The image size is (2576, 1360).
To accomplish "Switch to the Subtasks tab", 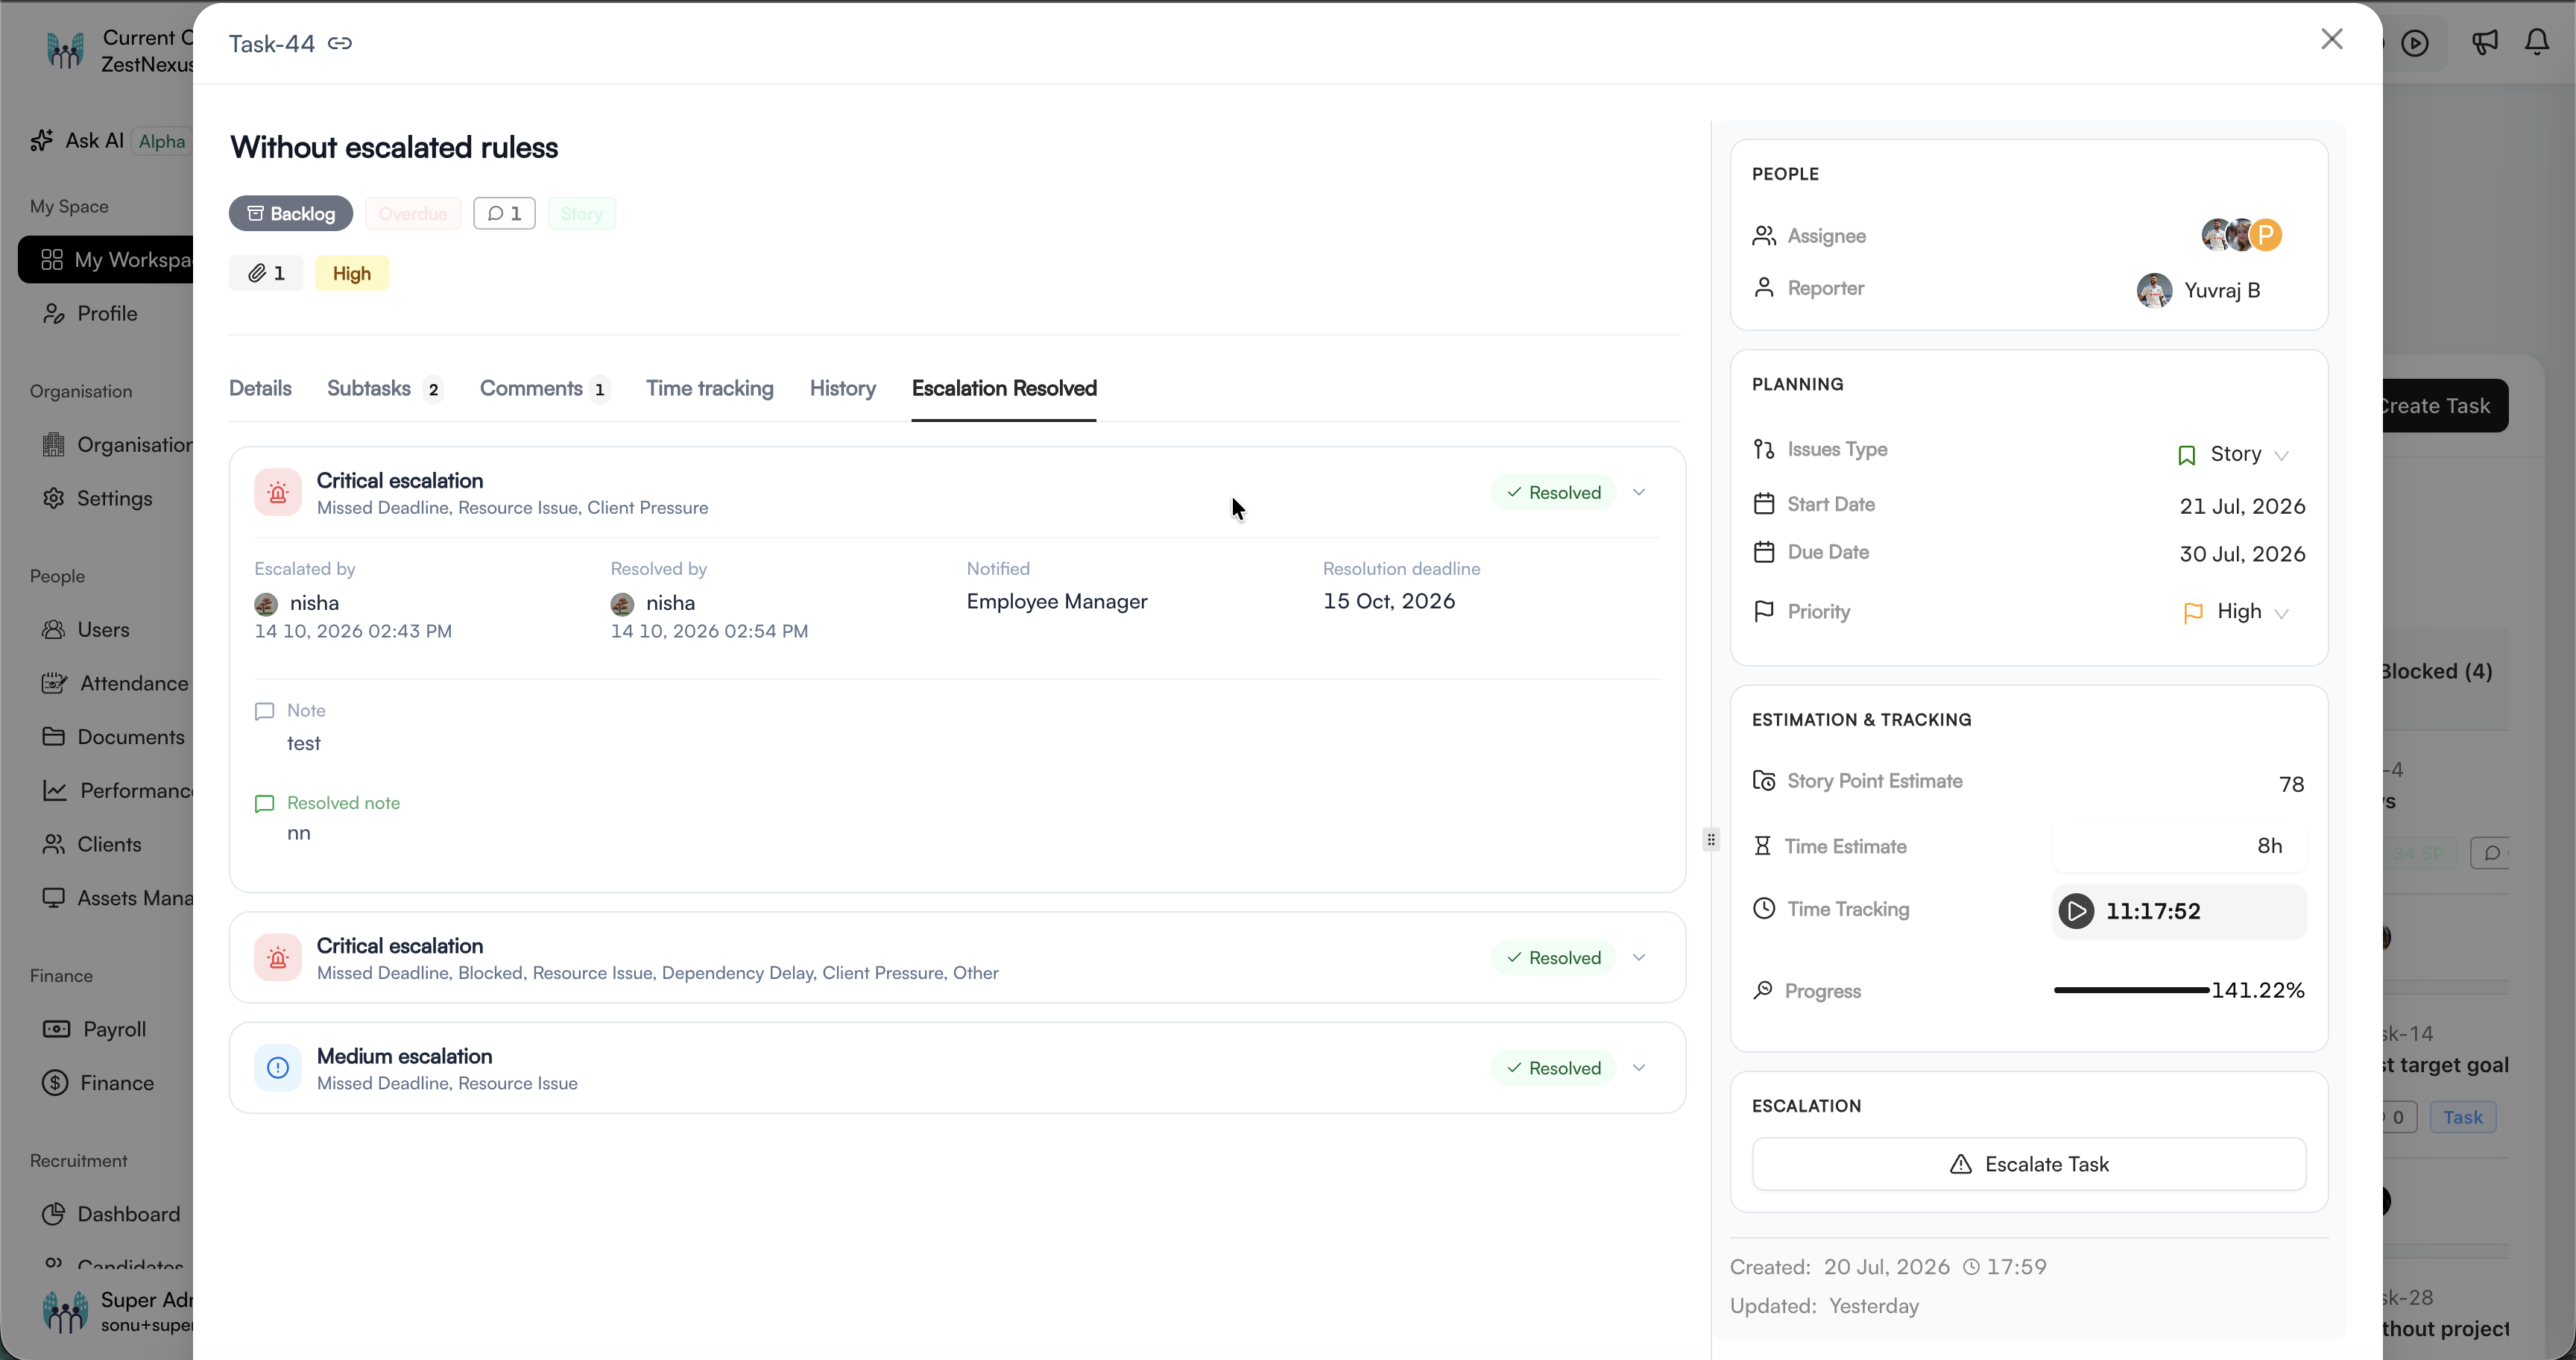I will [x=384, y=388].
